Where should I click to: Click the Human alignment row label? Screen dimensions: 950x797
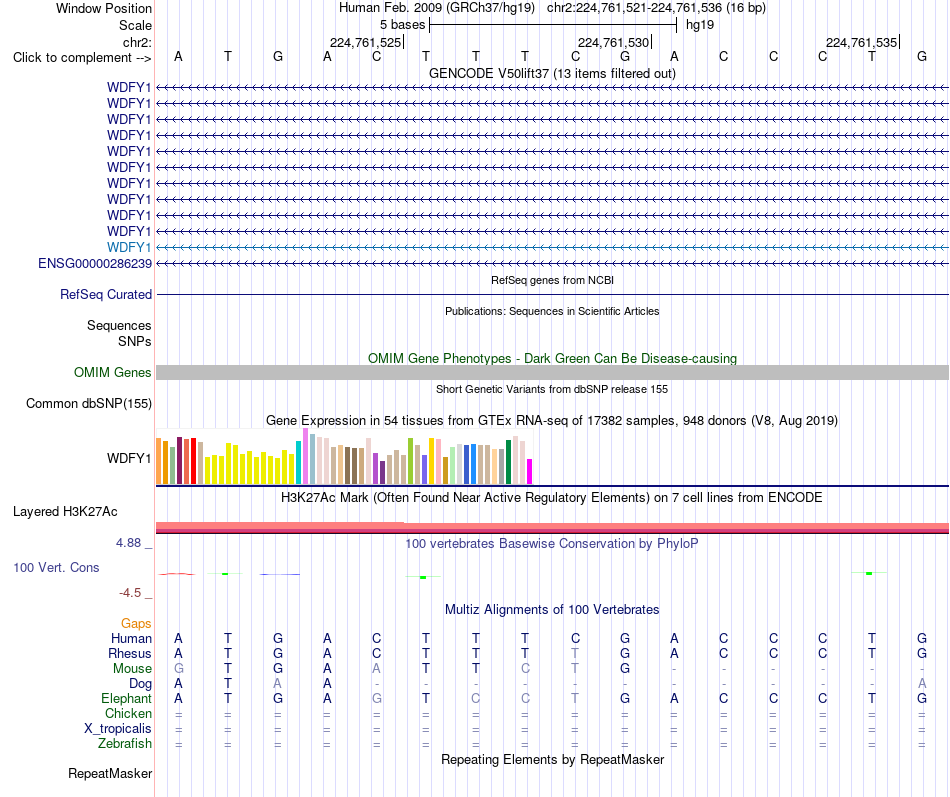click(x=131, y=638)
